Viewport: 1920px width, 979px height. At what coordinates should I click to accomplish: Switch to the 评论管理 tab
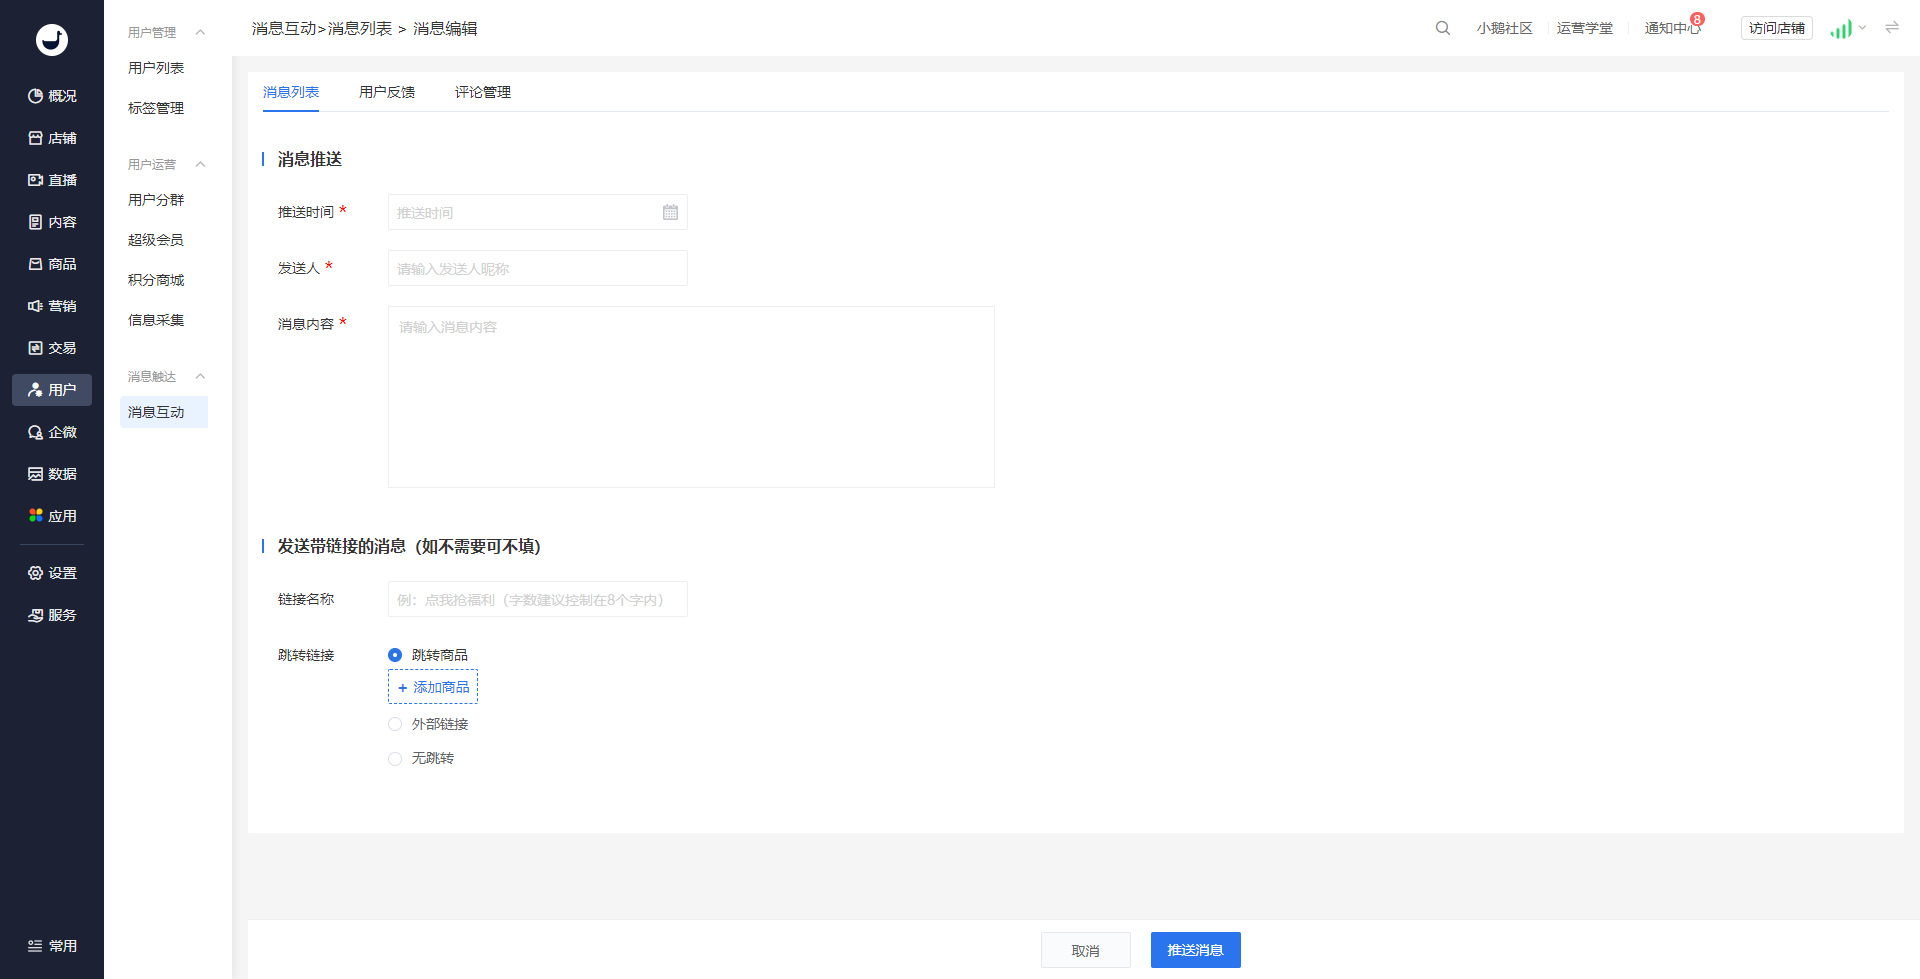click(482, 92)
